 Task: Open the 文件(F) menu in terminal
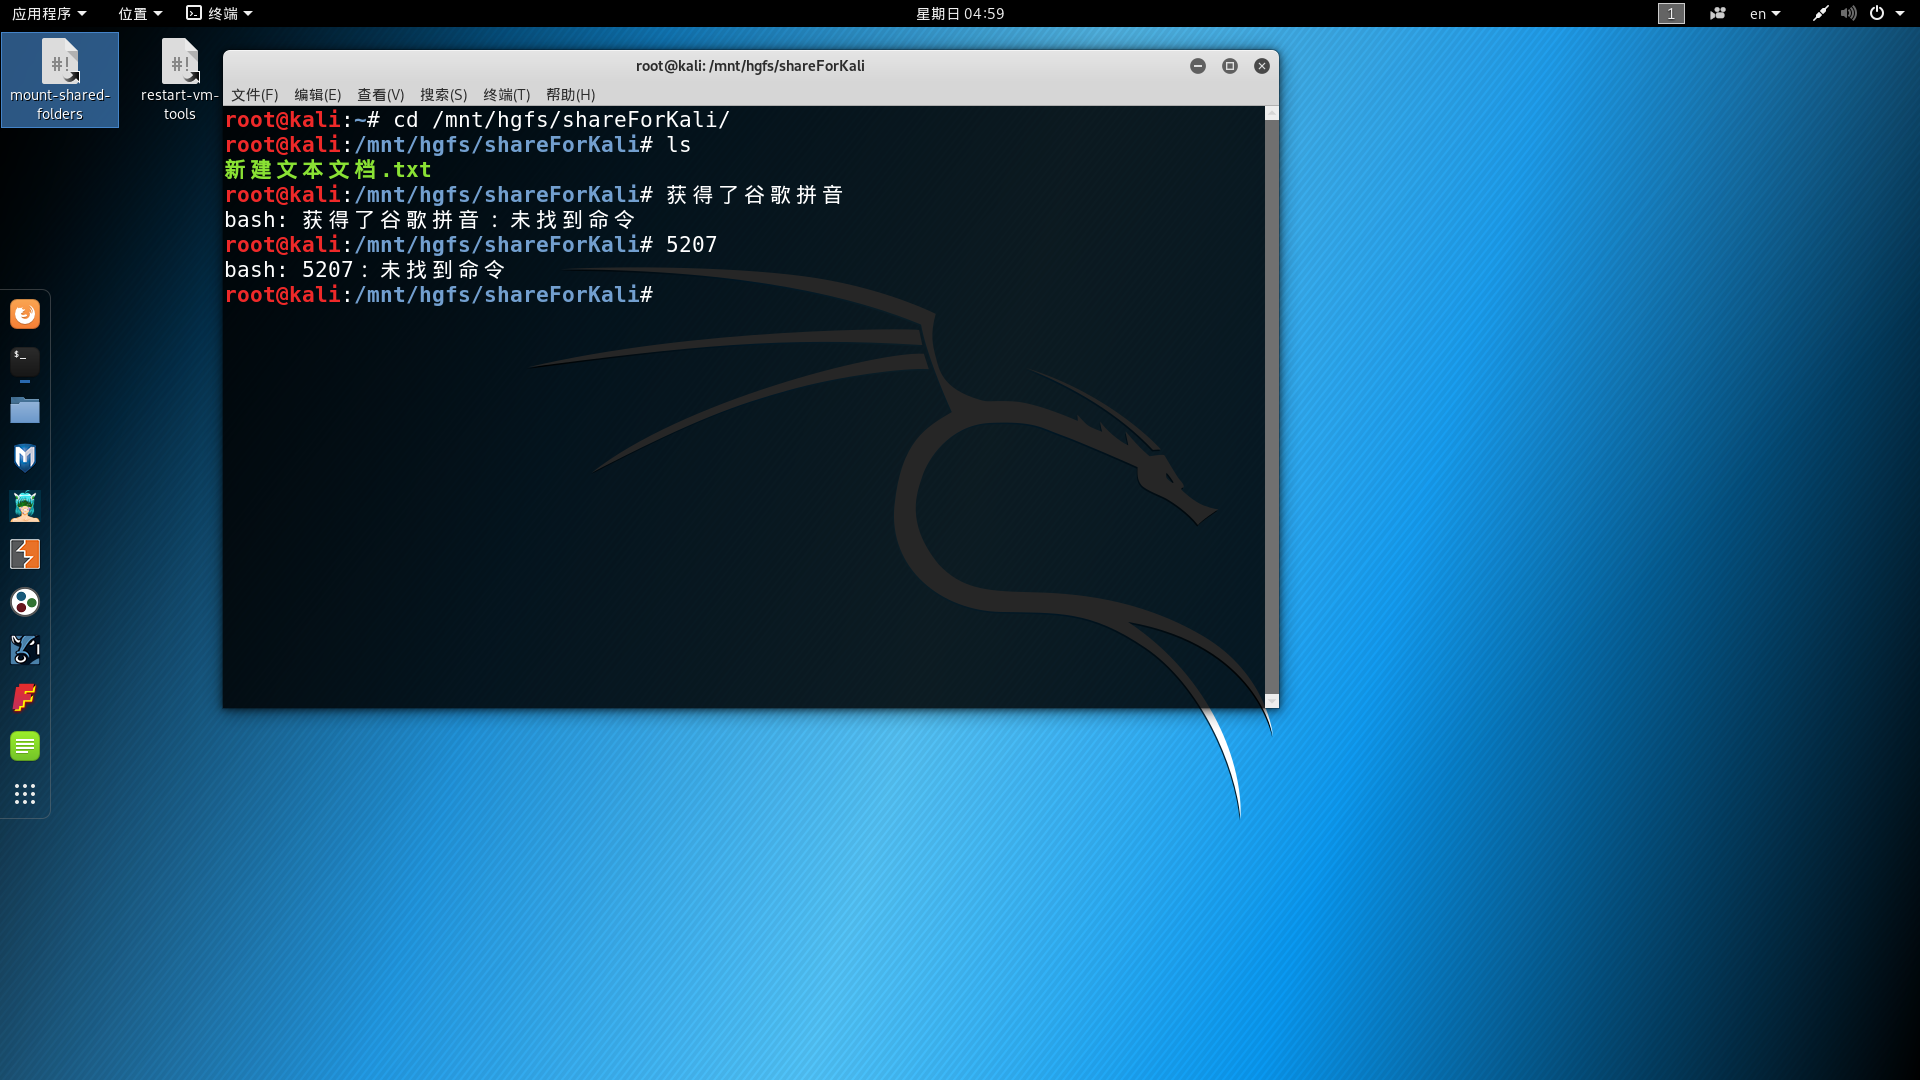coord(254,94)
